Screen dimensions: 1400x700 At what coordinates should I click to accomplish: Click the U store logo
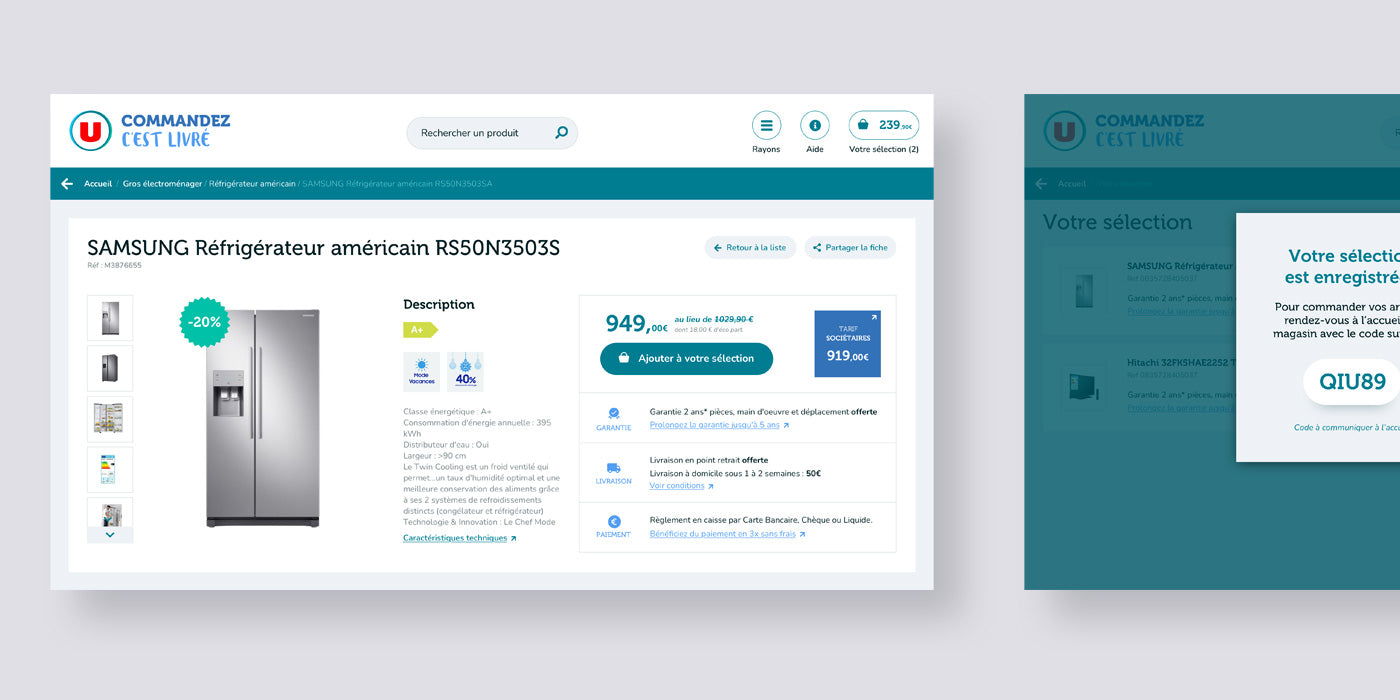[x=90, y=131]
